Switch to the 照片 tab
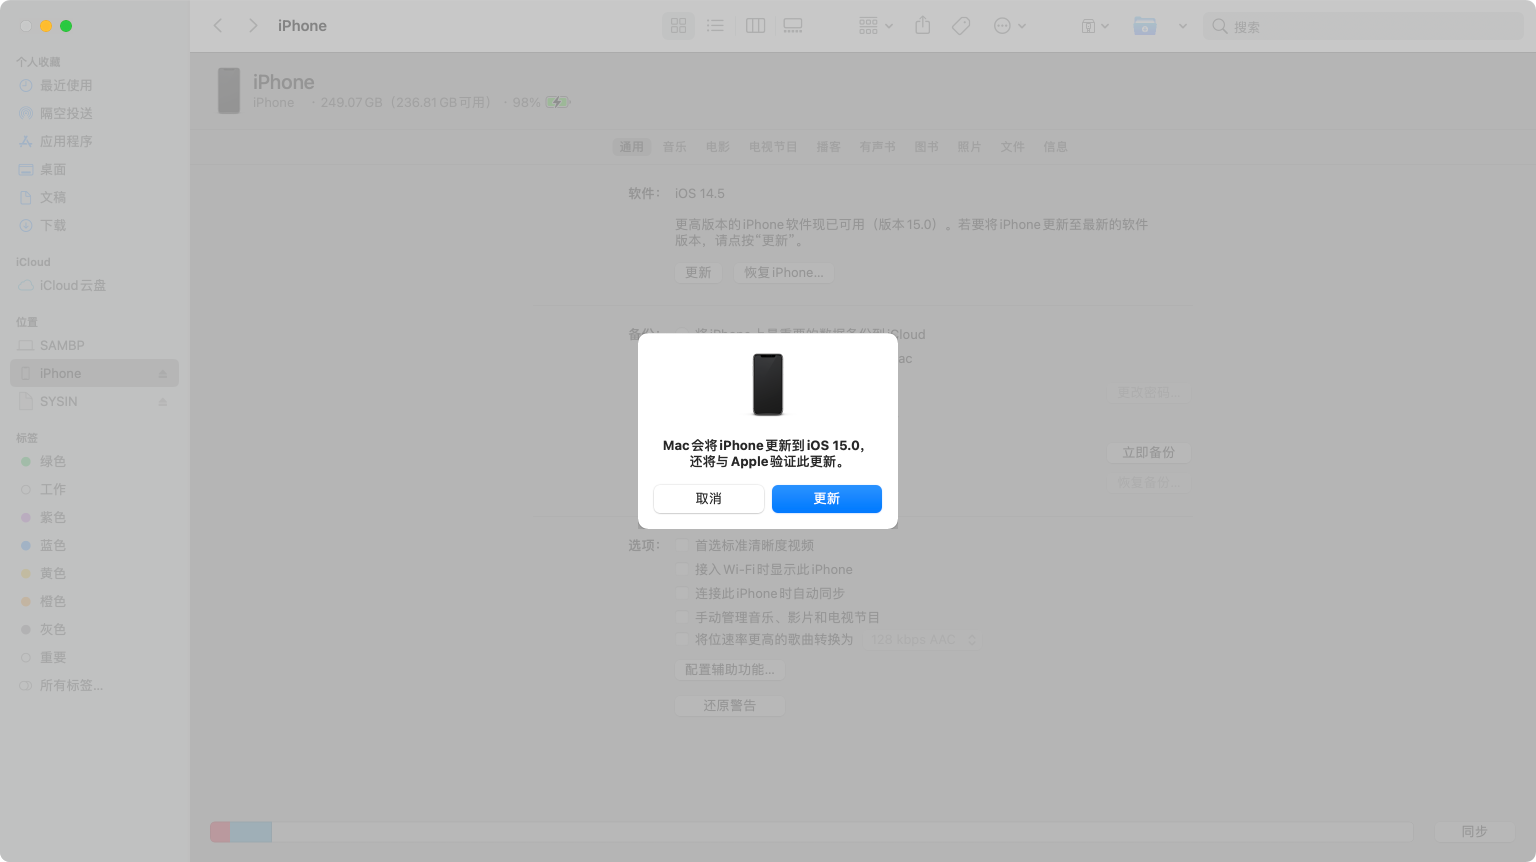 (970, 147)
